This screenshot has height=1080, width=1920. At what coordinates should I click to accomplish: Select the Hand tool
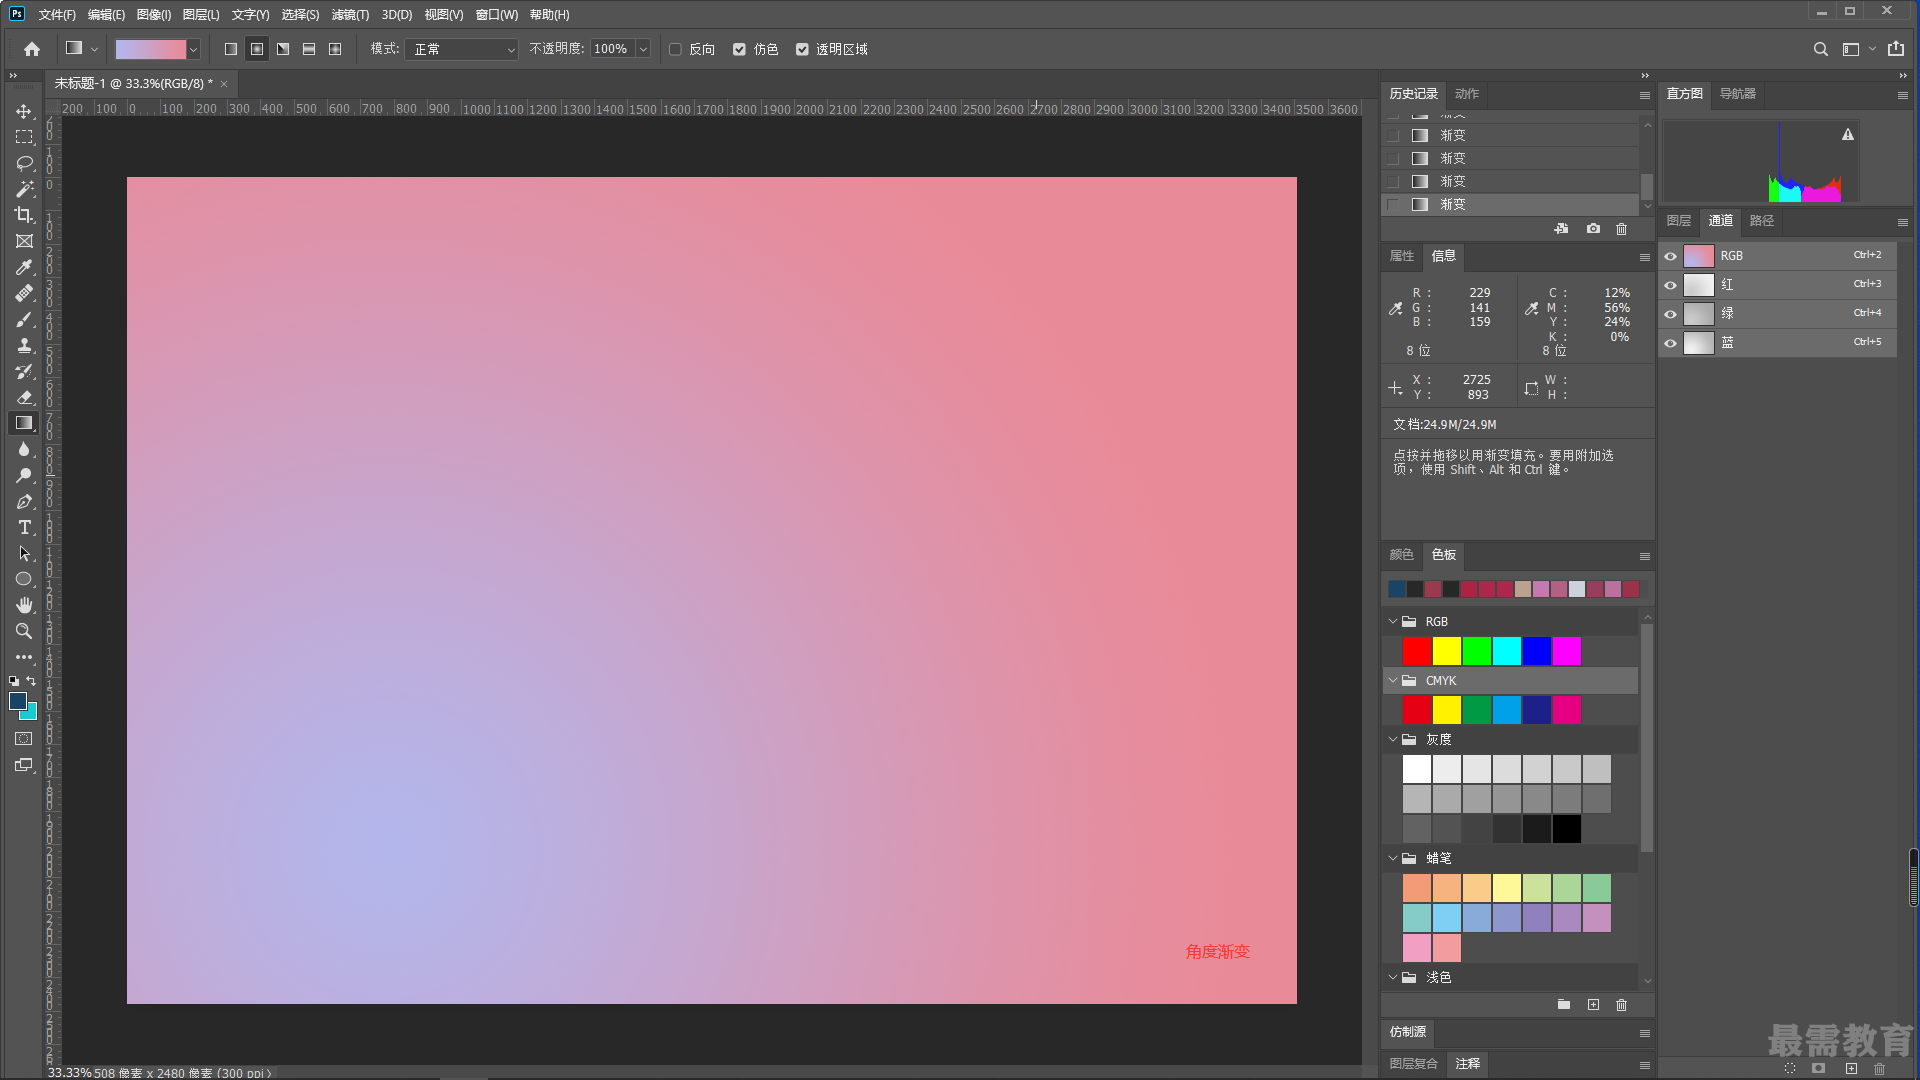point(24,605)
